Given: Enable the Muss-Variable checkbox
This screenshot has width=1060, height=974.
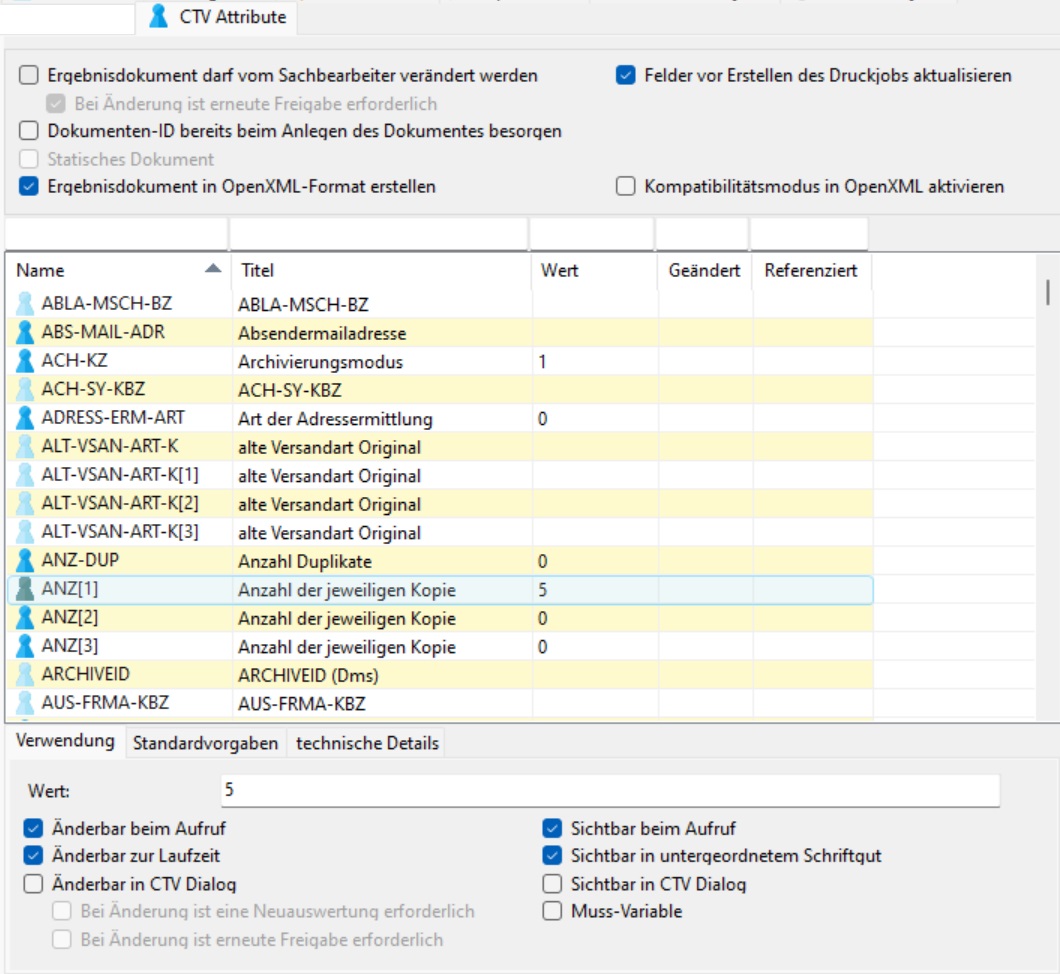Looking at the screenshot, I should (552, 911).
